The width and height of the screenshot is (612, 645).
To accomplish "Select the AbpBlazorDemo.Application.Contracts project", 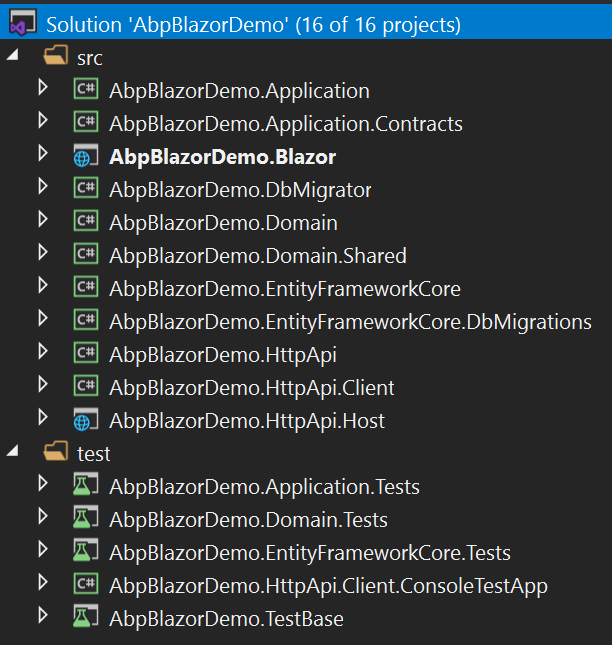I will pos(285,124).
